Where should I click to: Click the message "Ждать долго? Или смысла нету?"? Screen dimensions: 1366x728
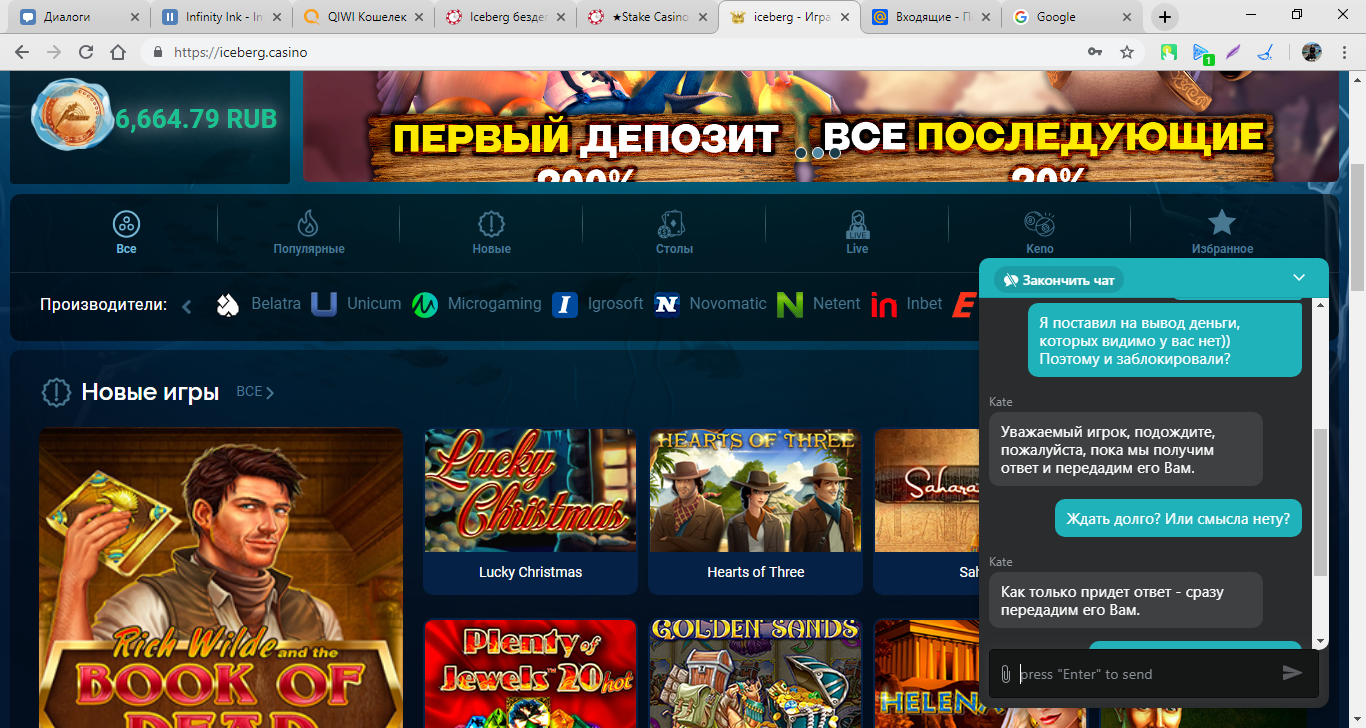point(1178,519)
